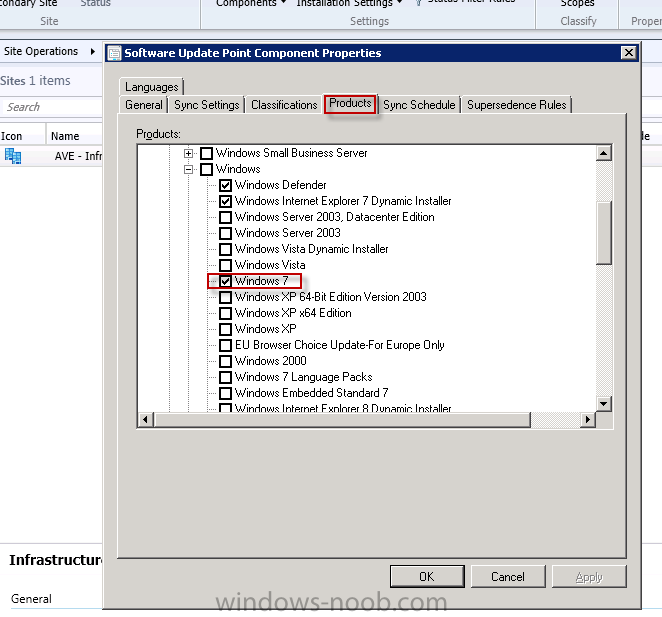This screenshot has width=662, height=617.
Task: Go to the Sync Schedule tab
Action: pos(419,105)
